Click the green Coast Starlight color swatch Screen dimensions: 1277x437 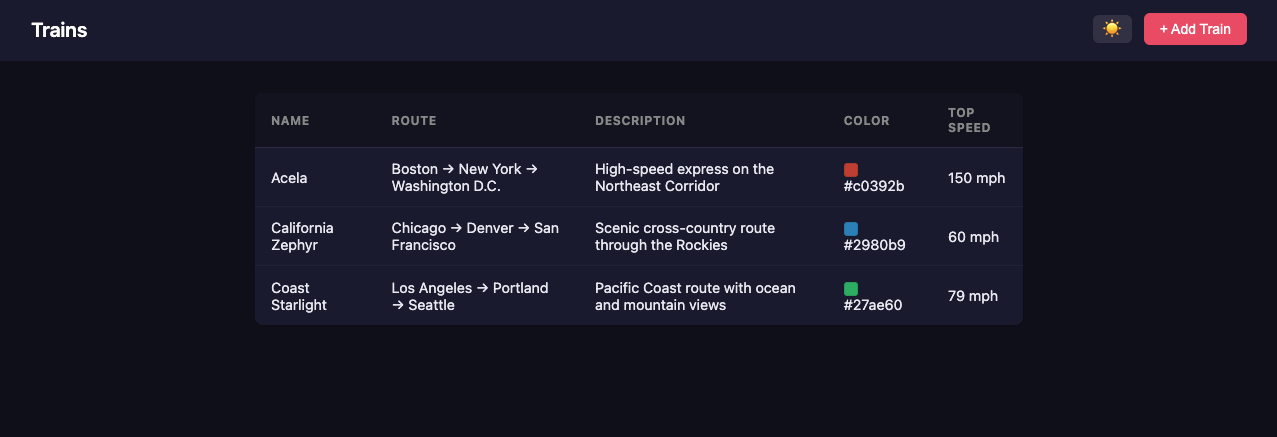tap(851, 289)
